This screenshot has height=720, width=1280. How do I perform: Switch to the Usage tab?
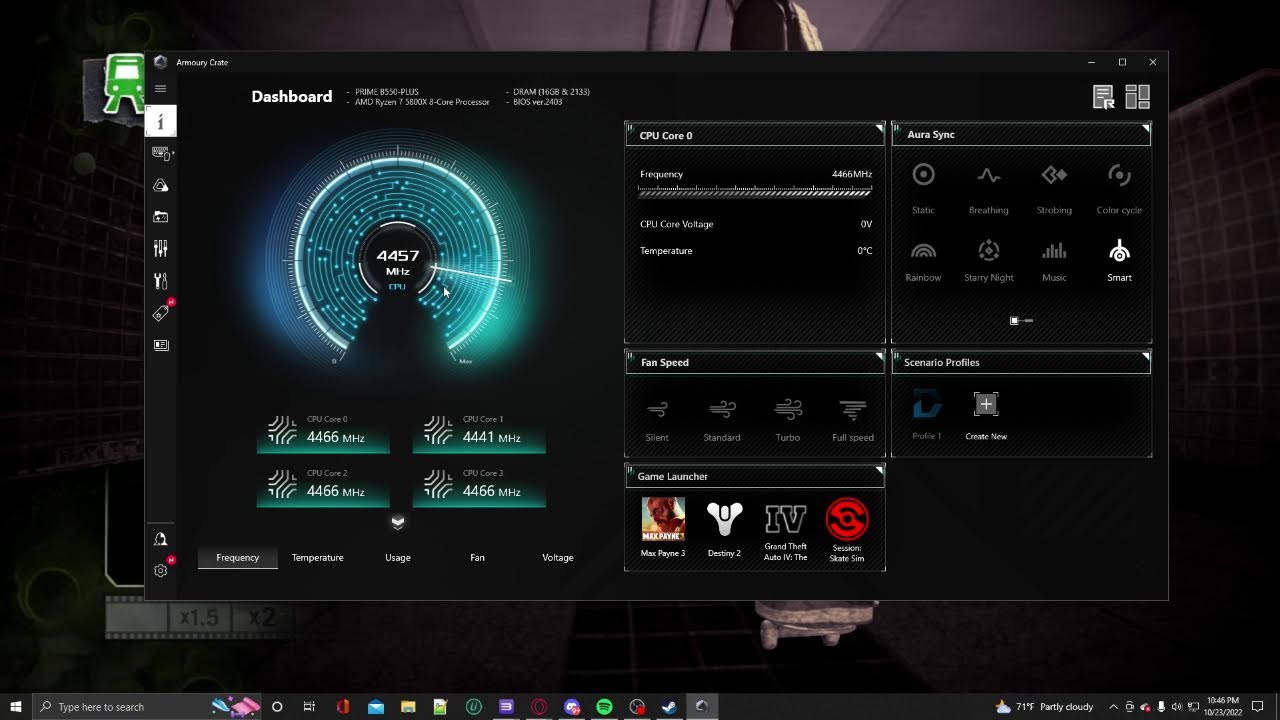click(398, 558)
